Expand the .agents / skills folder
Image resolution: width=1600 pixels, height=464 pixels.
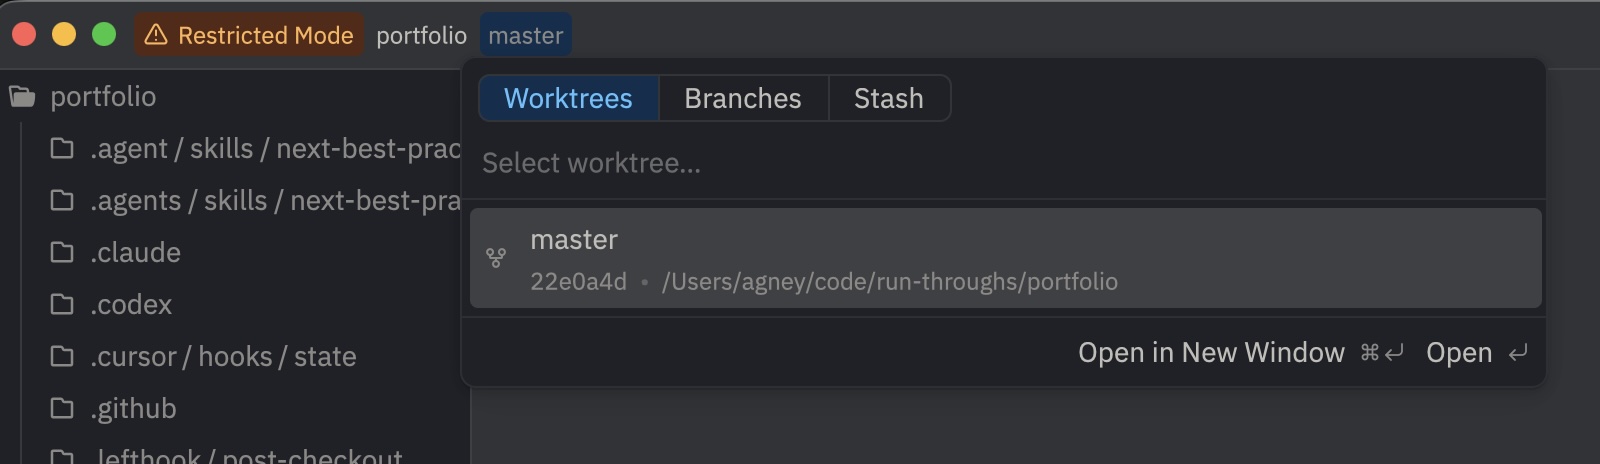(275, 200)
